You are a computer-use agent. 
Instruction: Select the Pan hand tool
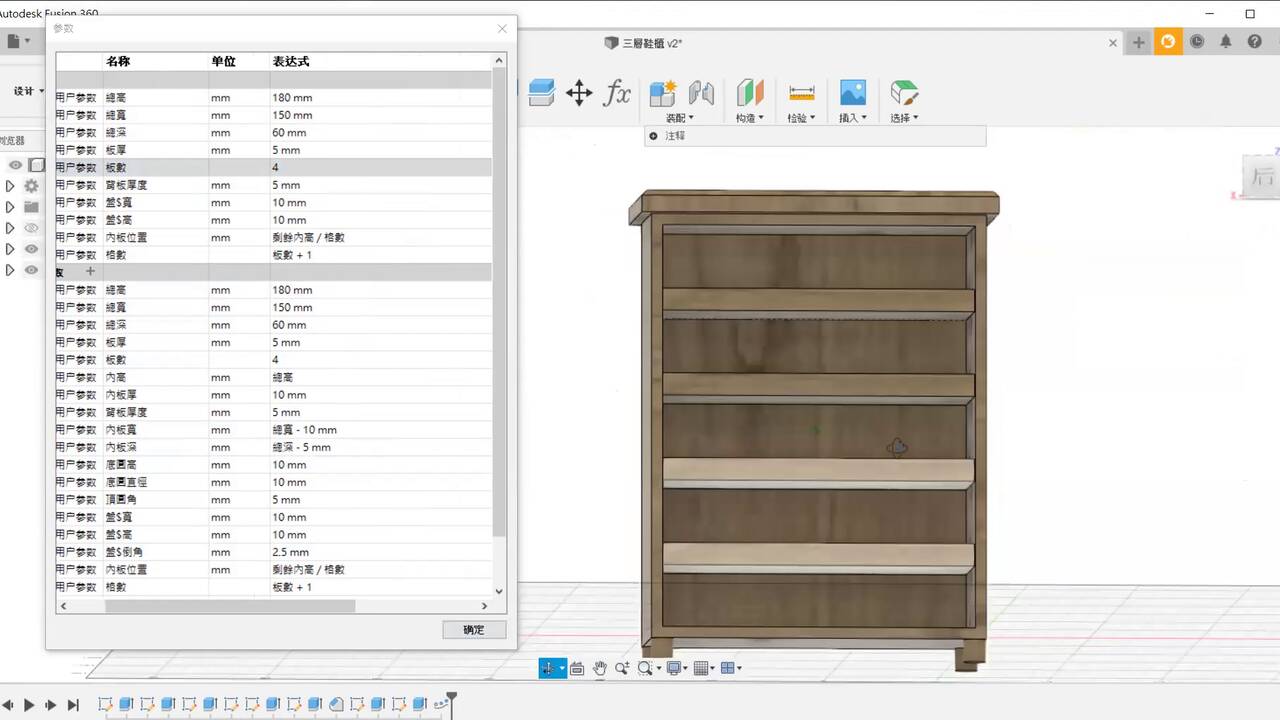pyautogui.click(x=600, y=669)
